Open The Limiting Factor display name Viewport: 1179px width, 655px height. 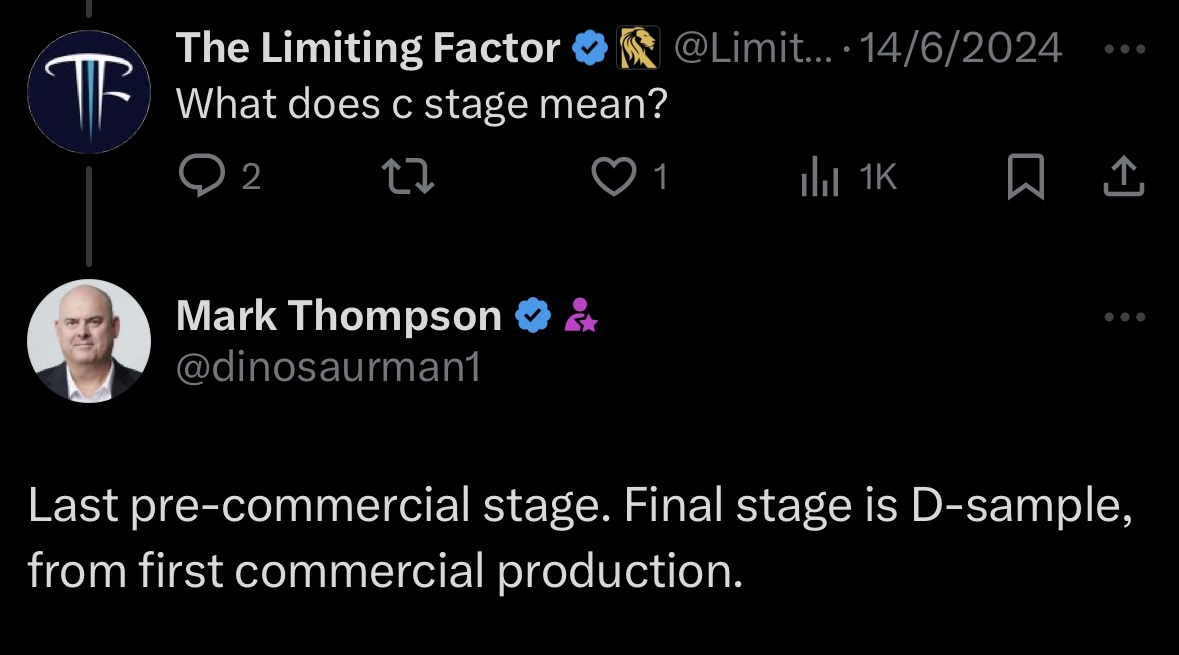tap(368, 48)
